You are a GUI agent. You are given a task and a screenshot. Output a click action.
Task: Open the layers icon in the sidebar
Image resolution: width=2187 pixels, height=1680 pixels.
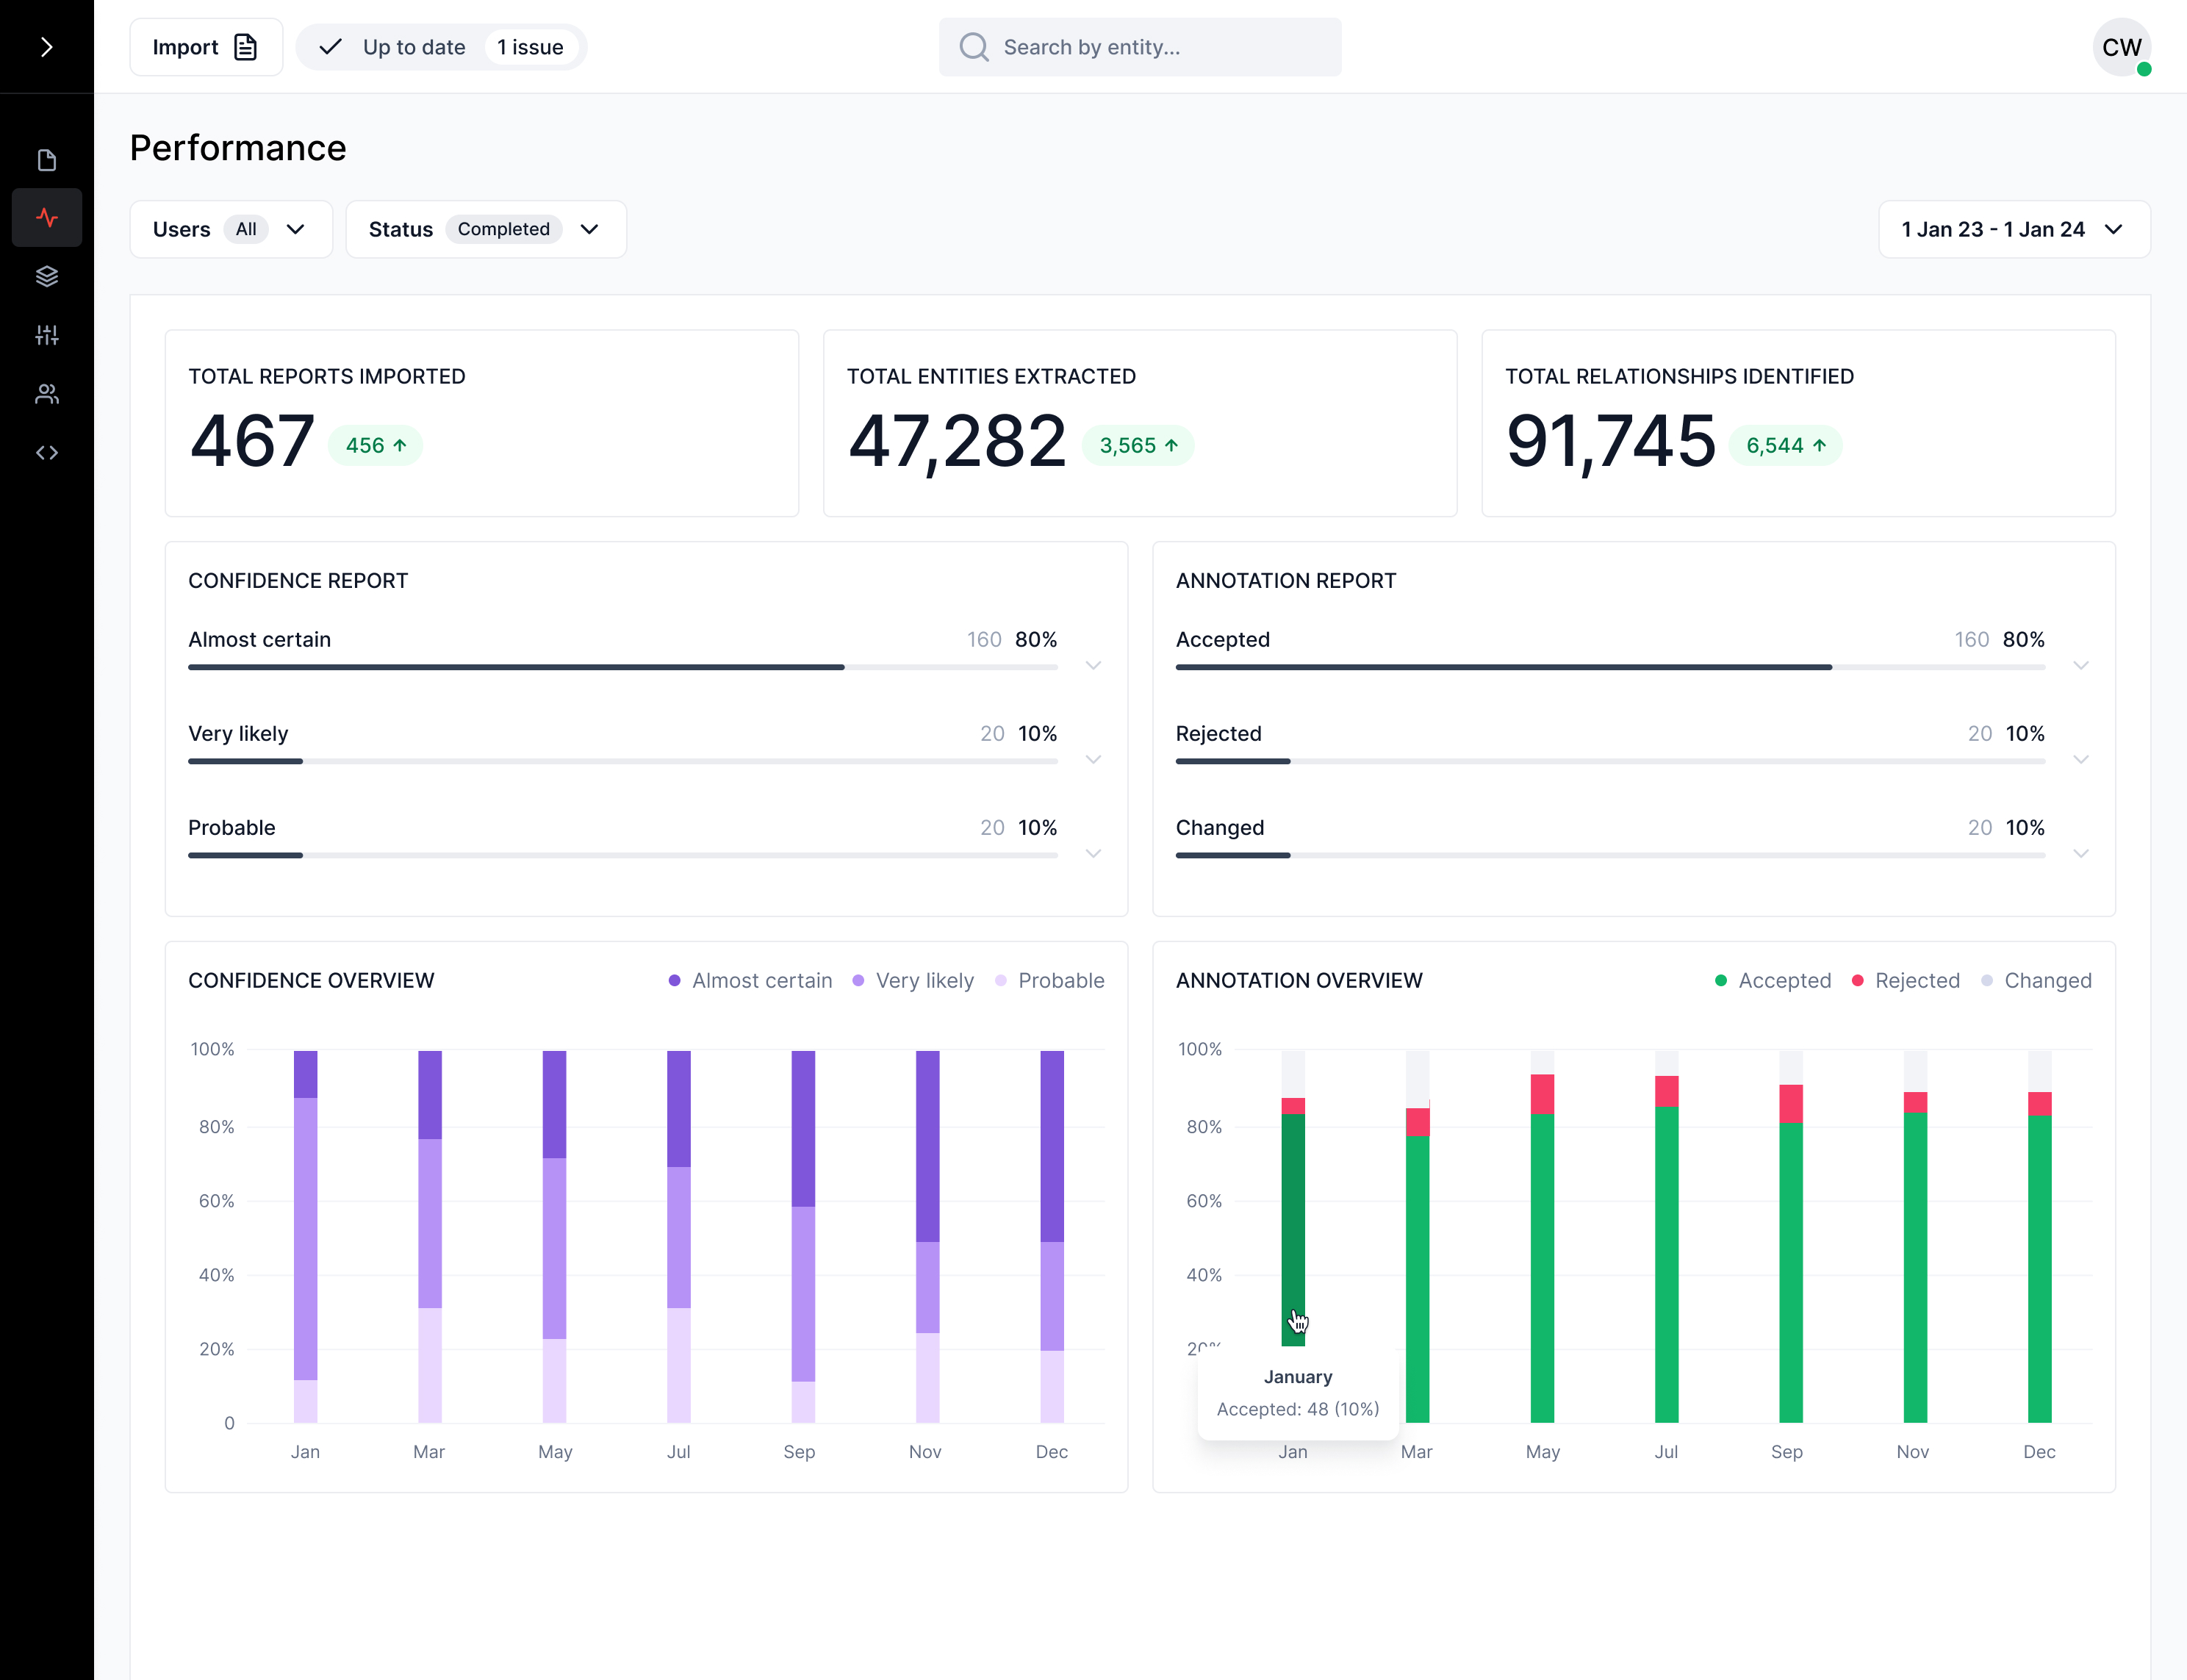[x=46, y=276]
